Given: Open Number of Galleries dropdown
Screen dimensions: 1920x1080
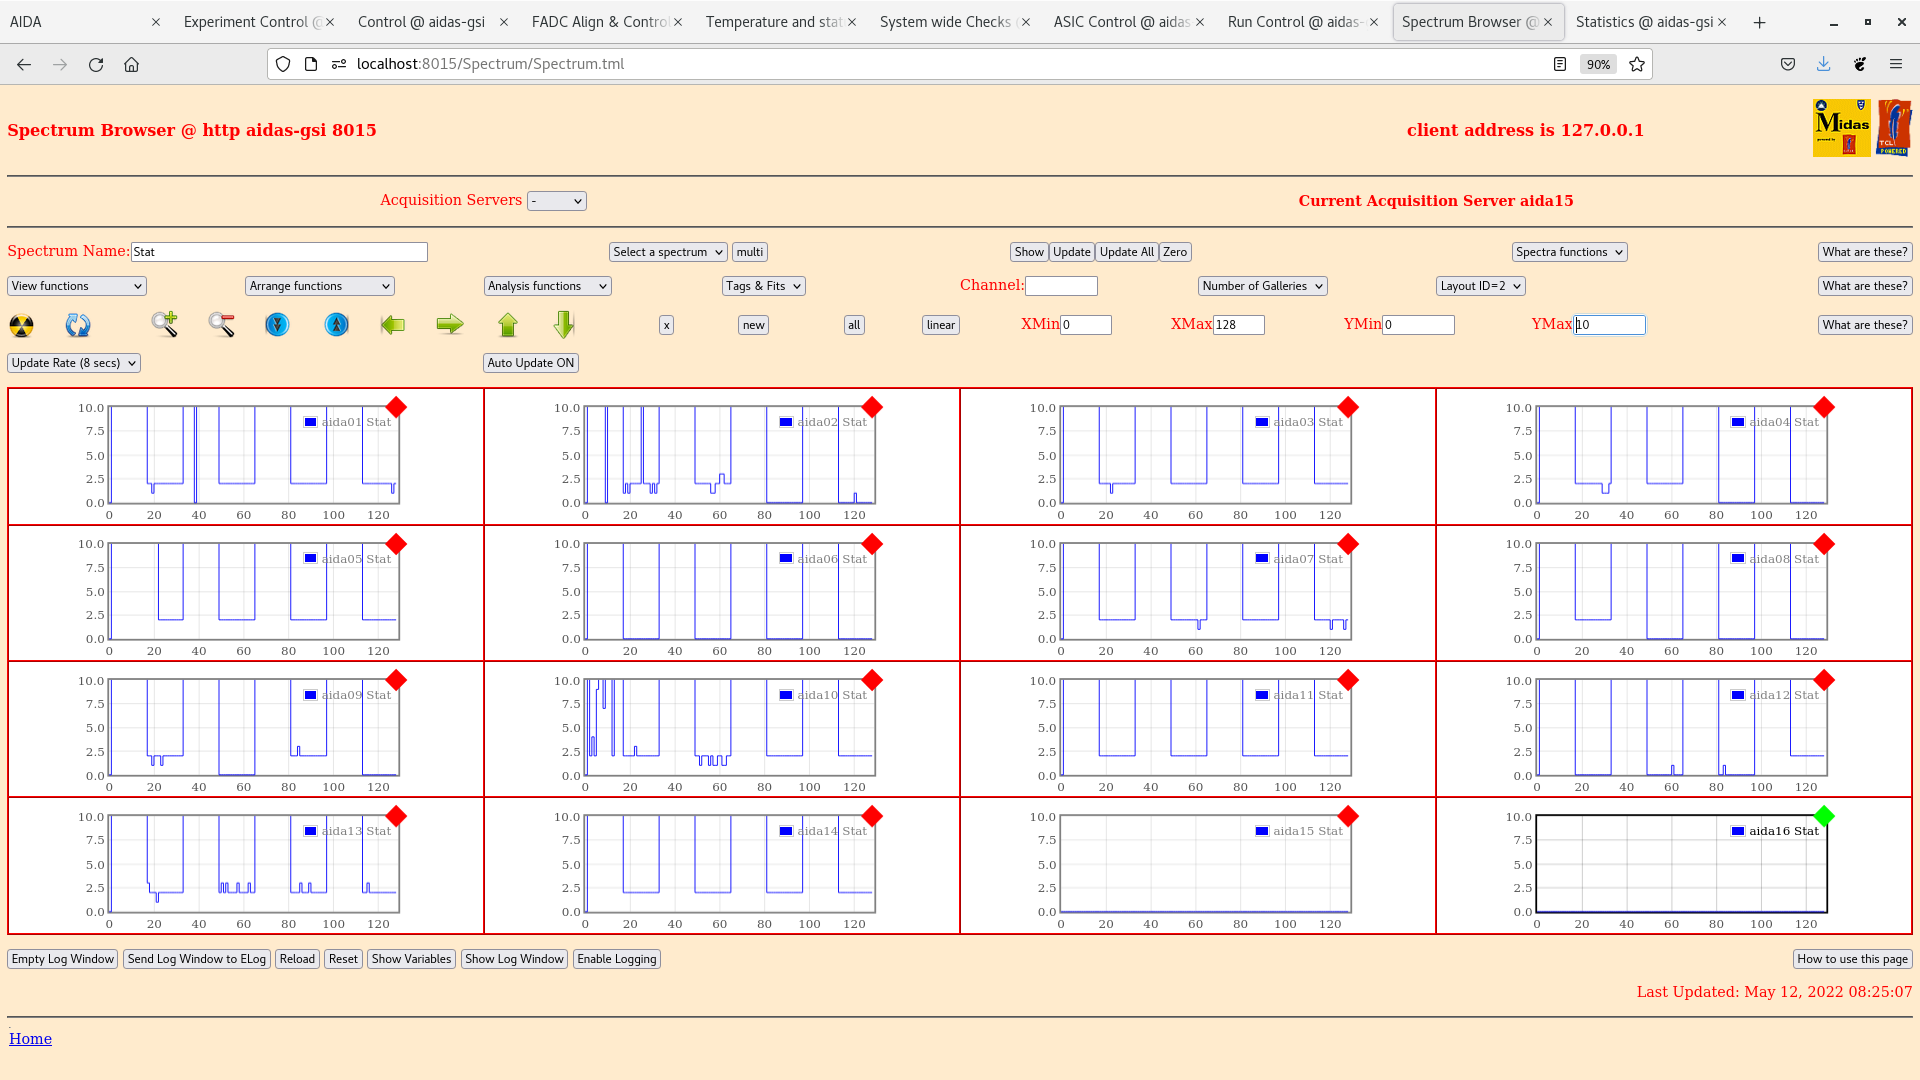Looking at the screenshot, I should click(1263, 286).
